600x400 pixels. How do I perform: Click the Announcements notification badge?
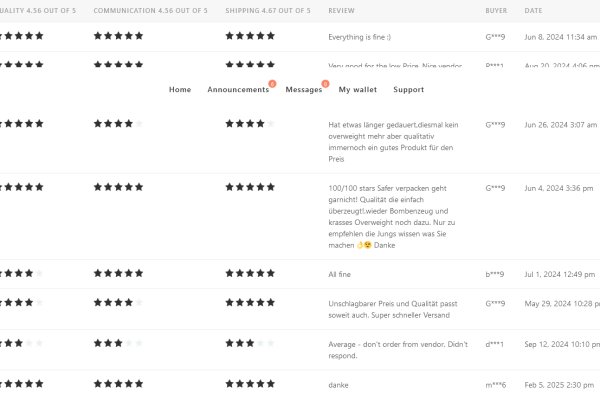[272, 83]
